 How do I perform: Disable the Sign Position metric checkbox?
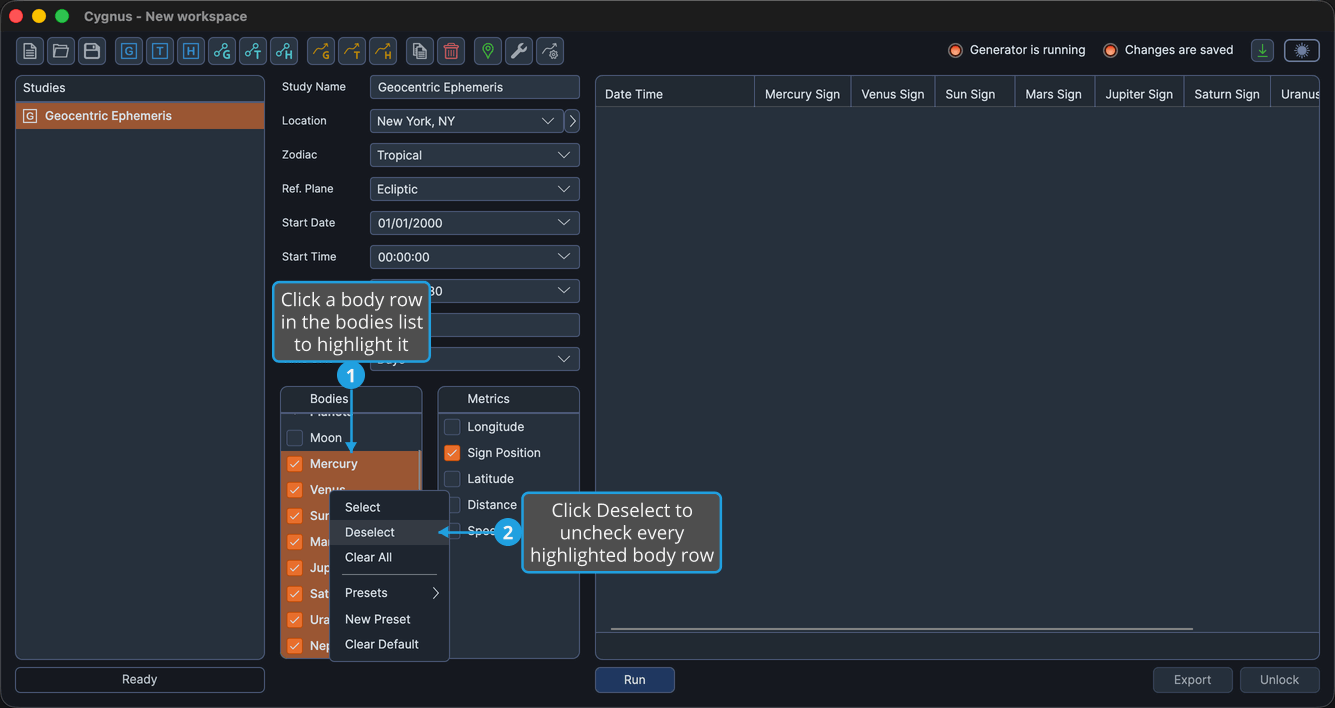click(x=452, y=453)
